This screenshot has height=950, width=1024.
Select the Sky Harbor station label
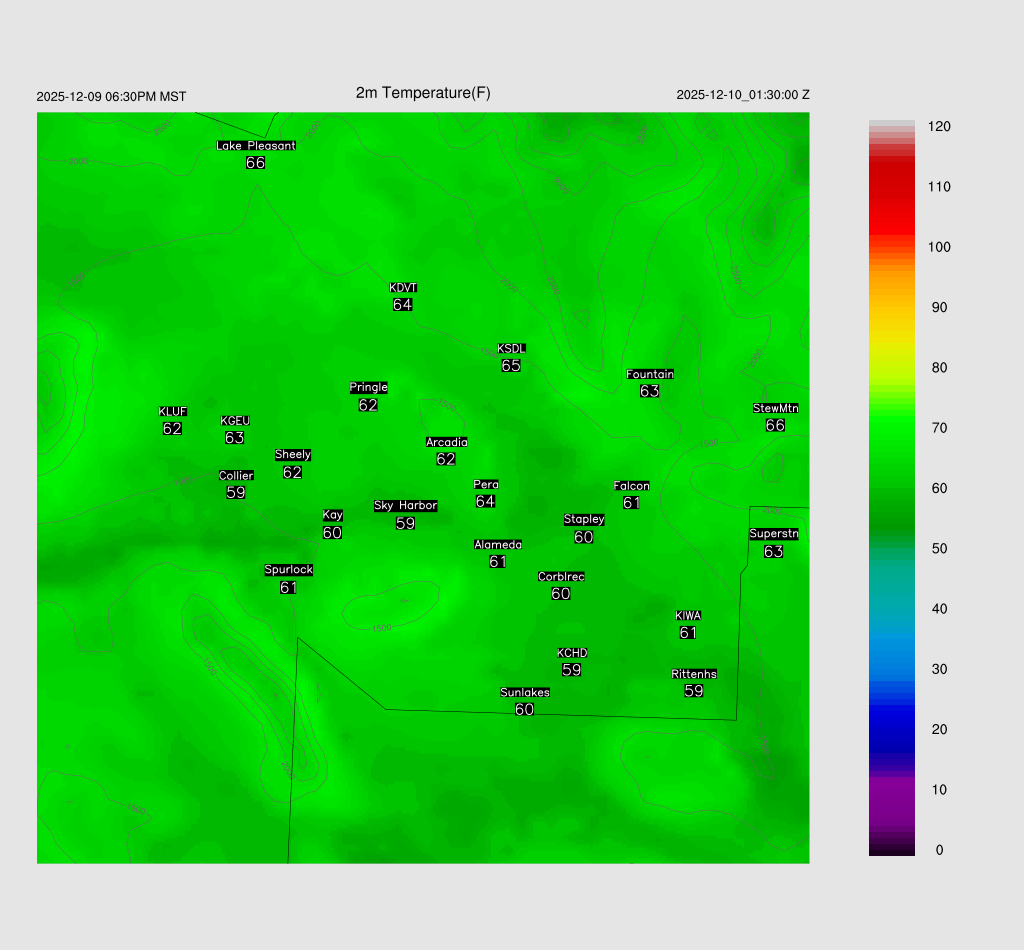pos(405,506)
